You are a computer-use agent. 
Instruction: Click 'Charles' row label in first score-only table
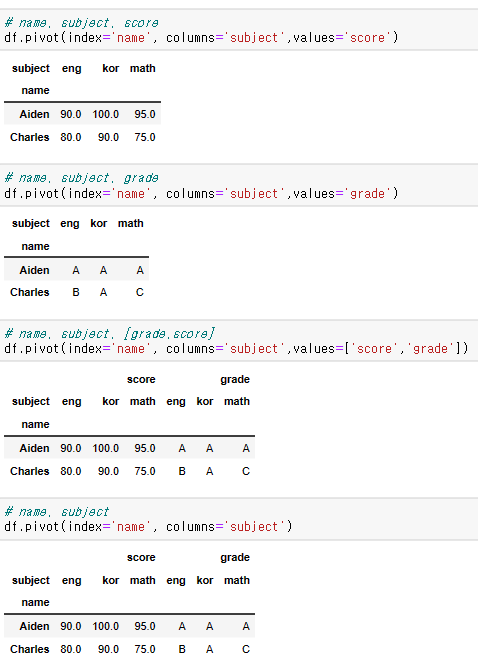pos(30,137)
